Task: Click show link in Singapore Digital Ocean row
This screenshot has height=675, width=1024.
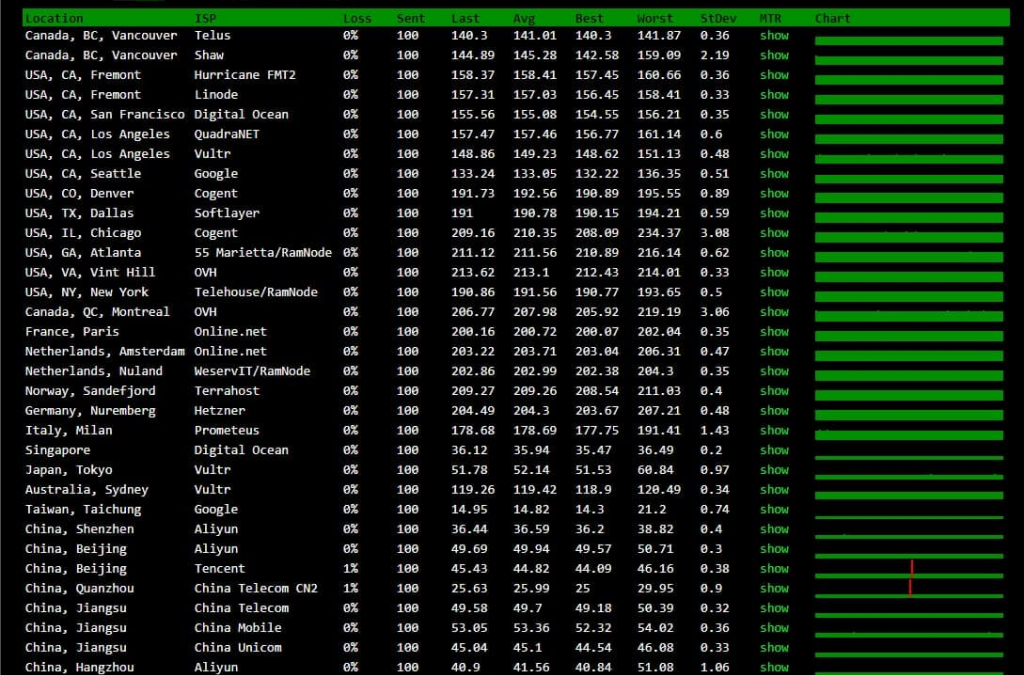Action: [x=774, y=450]
